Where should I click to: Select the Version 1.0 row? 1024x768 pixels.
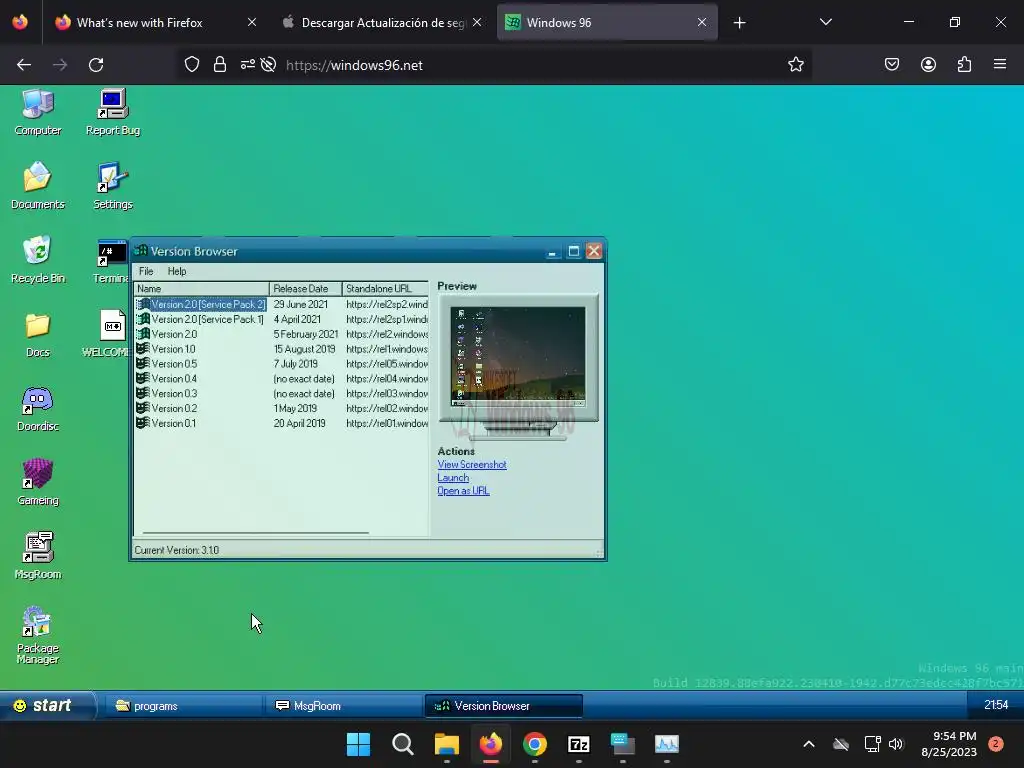point(281,349)
